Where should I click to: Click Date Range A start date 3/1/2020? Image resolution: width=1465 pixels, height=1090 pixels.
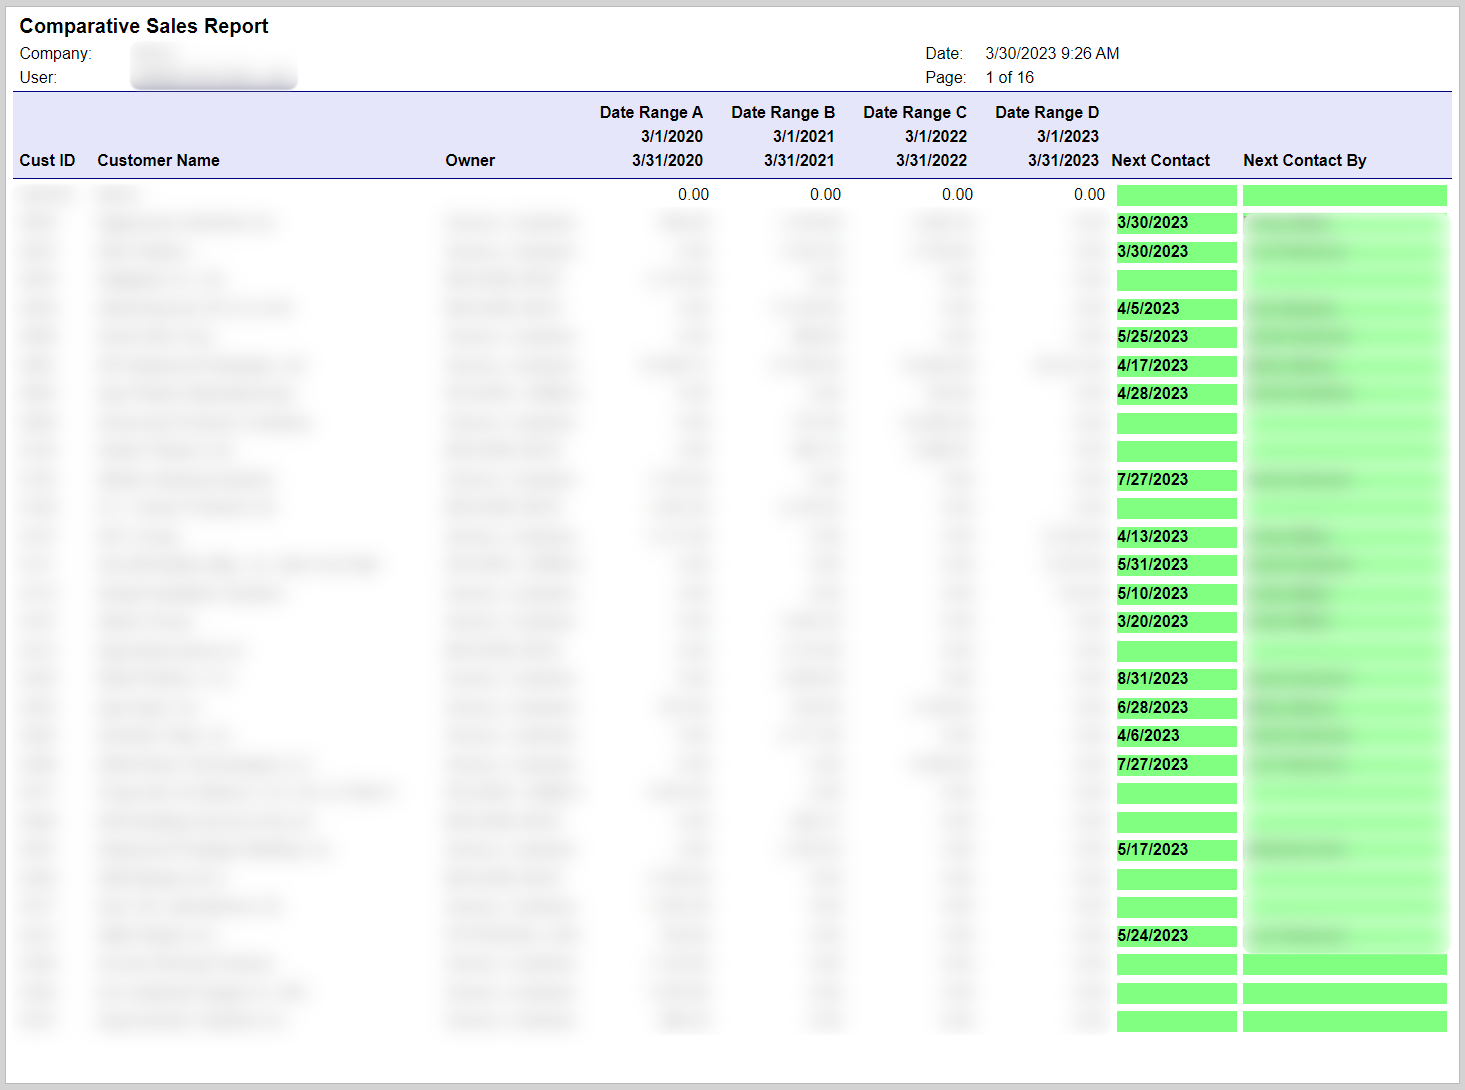coord(672,136)
